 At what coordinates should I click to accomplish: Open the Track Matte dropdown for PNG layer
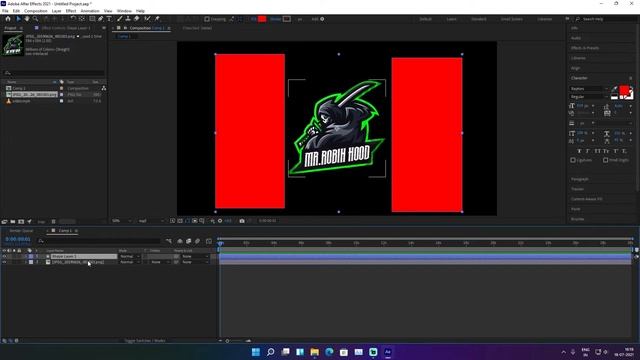tap(160, 262)
